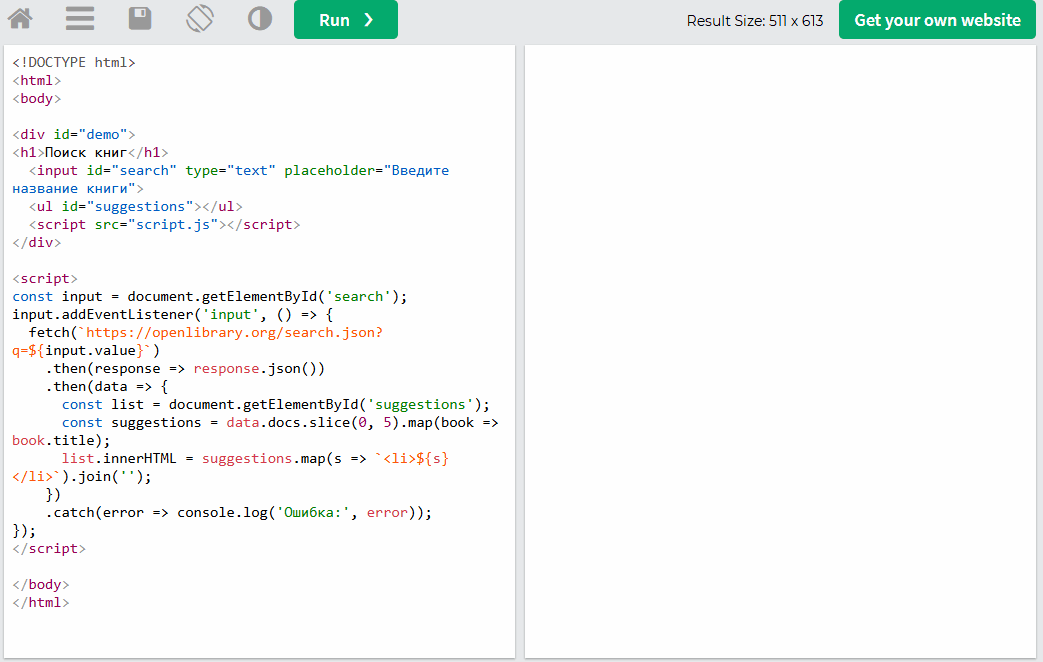Click the input.addEventListener line
Screen dimensions: 1043x662
(173, 314)
